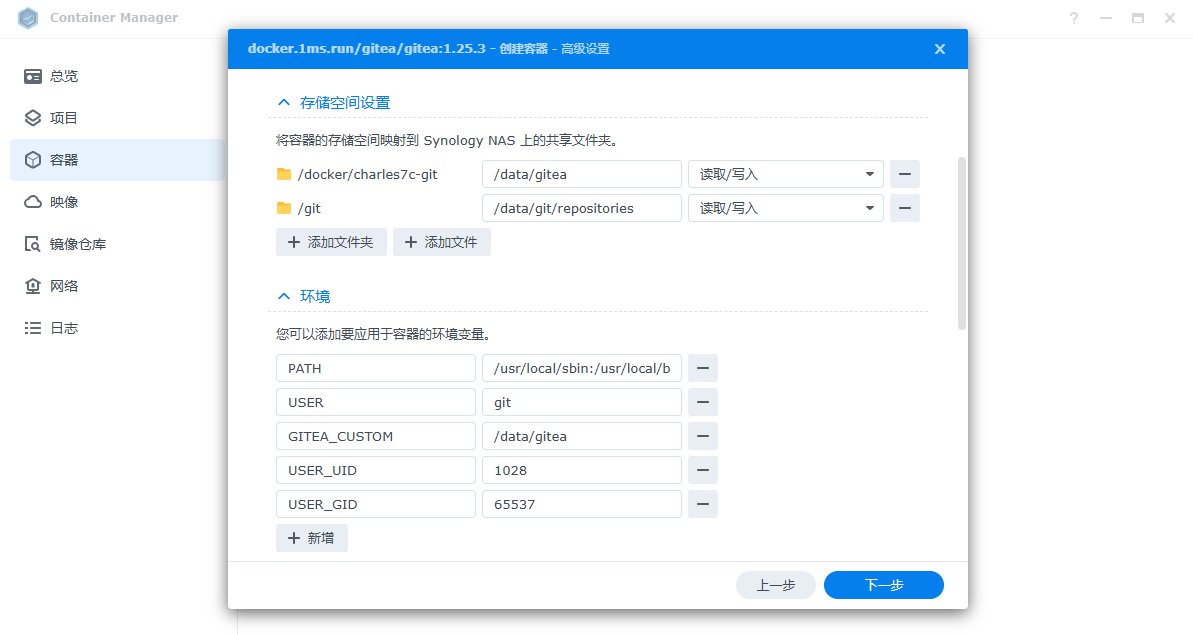Click the 添加文件夹 add folder button

331,242
